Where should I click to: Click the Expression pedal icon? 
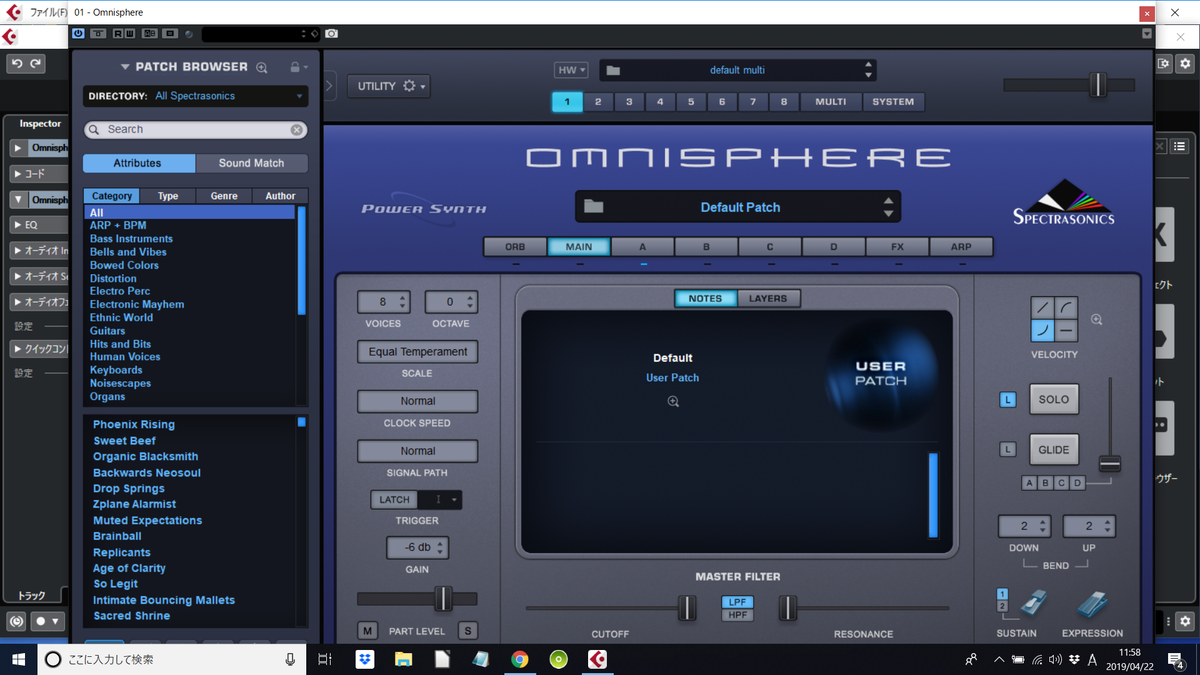(x=1092, y=605)
